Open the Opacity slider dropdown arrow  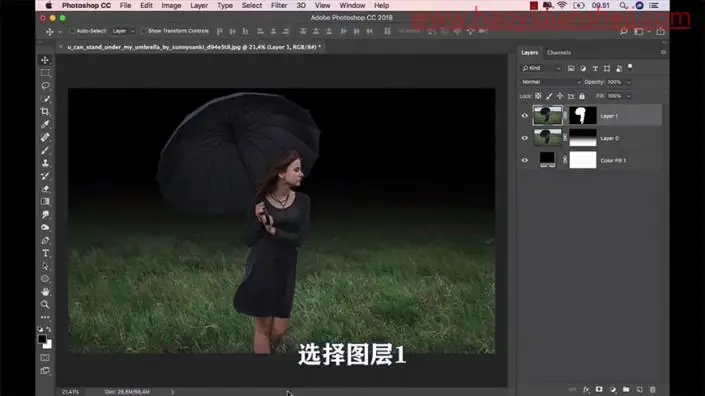tap(629, 82)
